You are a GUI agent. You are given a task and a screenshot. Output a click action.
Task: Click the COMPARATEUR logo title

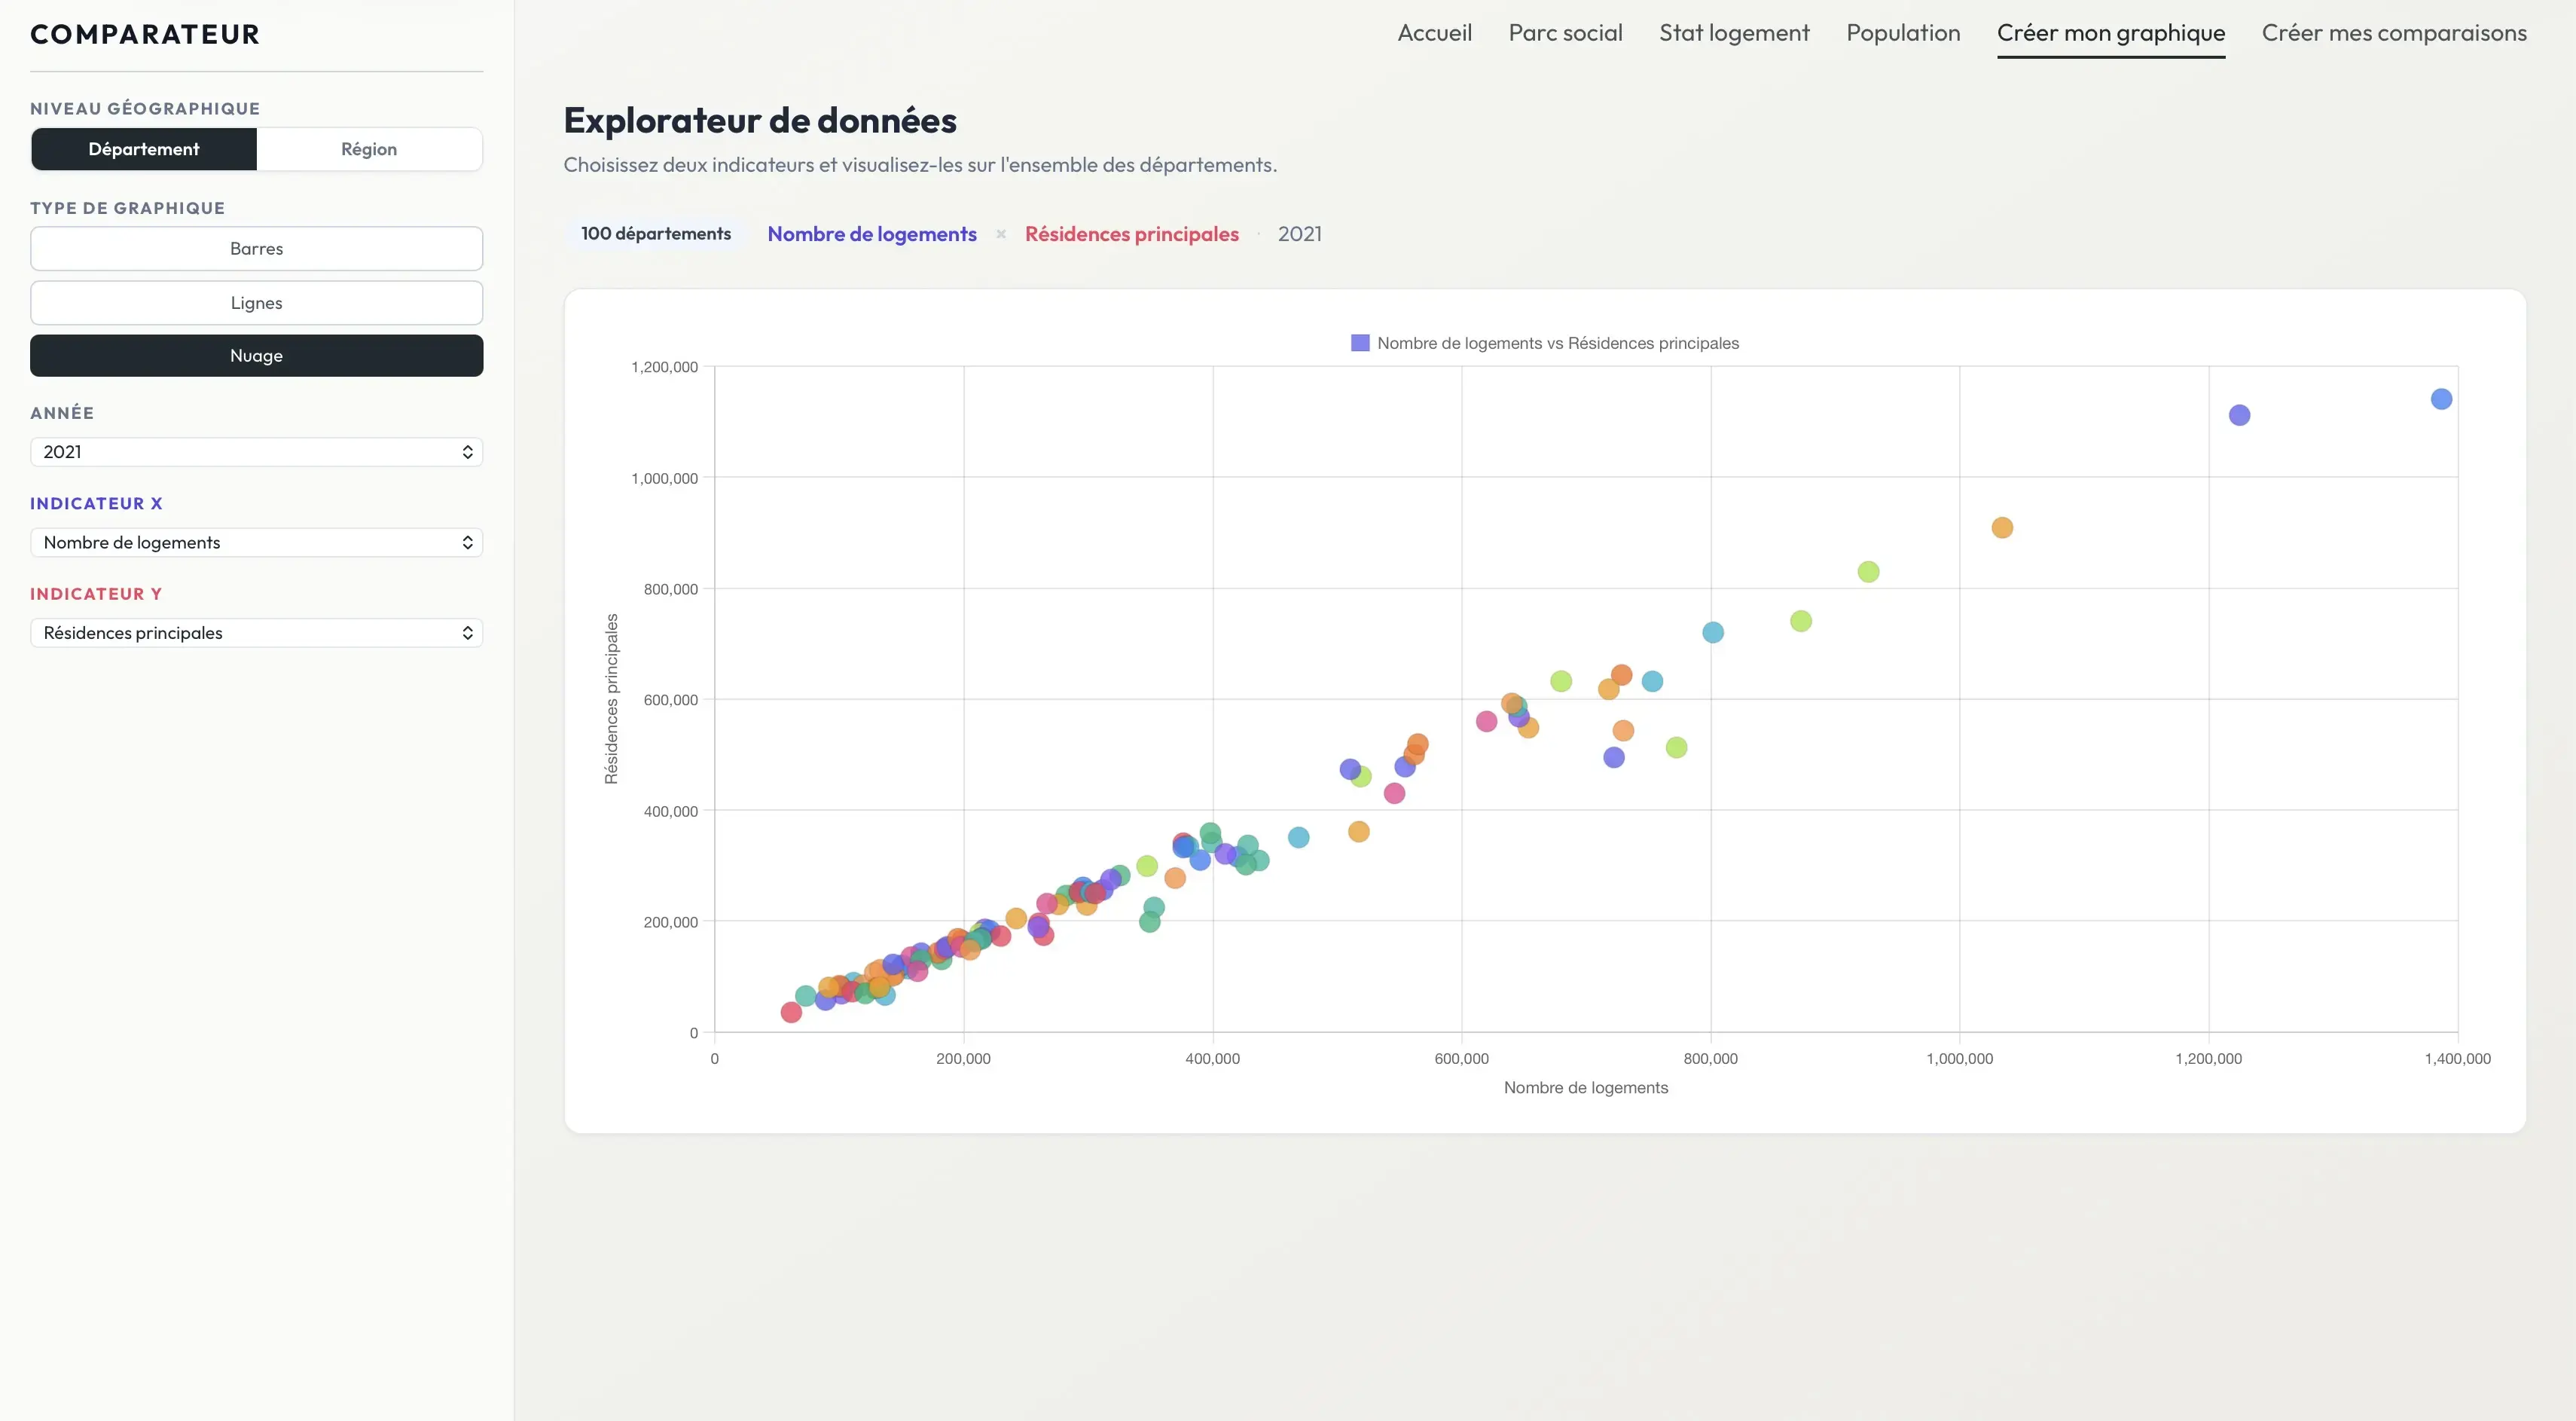coord(145,34)
